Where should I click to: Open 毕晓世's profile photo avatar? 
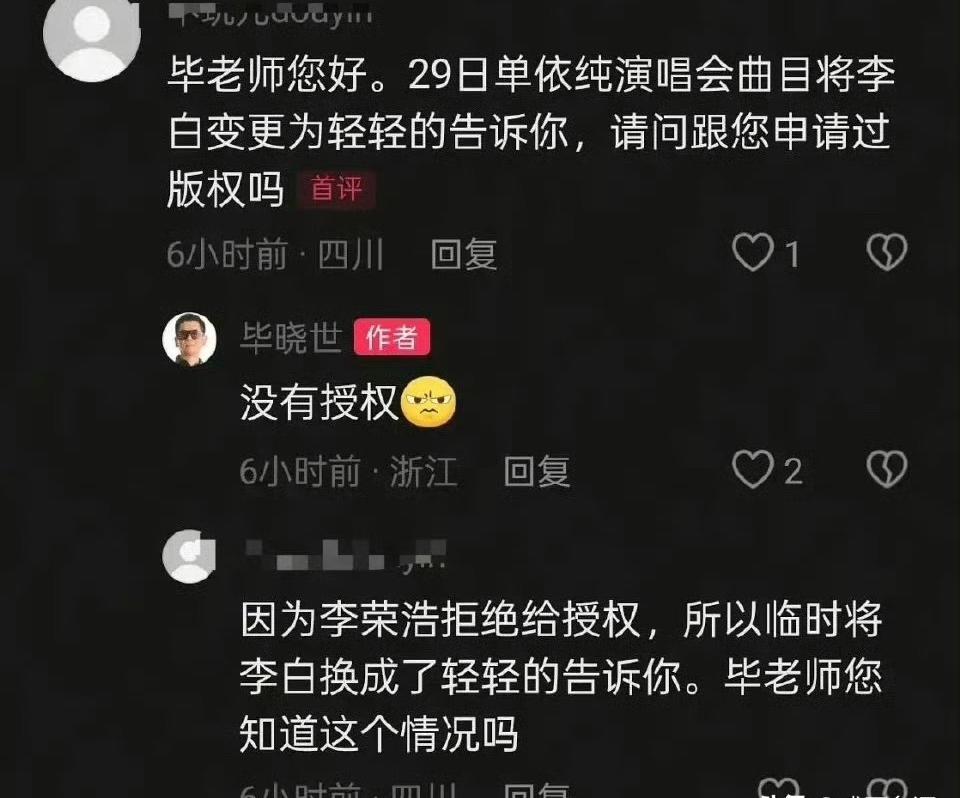190,339
